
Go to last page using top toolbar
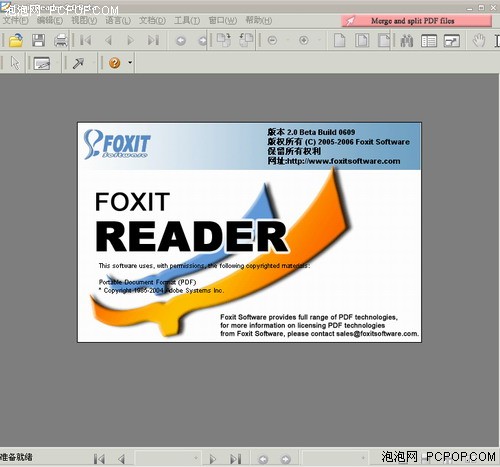tap(153, 40)
